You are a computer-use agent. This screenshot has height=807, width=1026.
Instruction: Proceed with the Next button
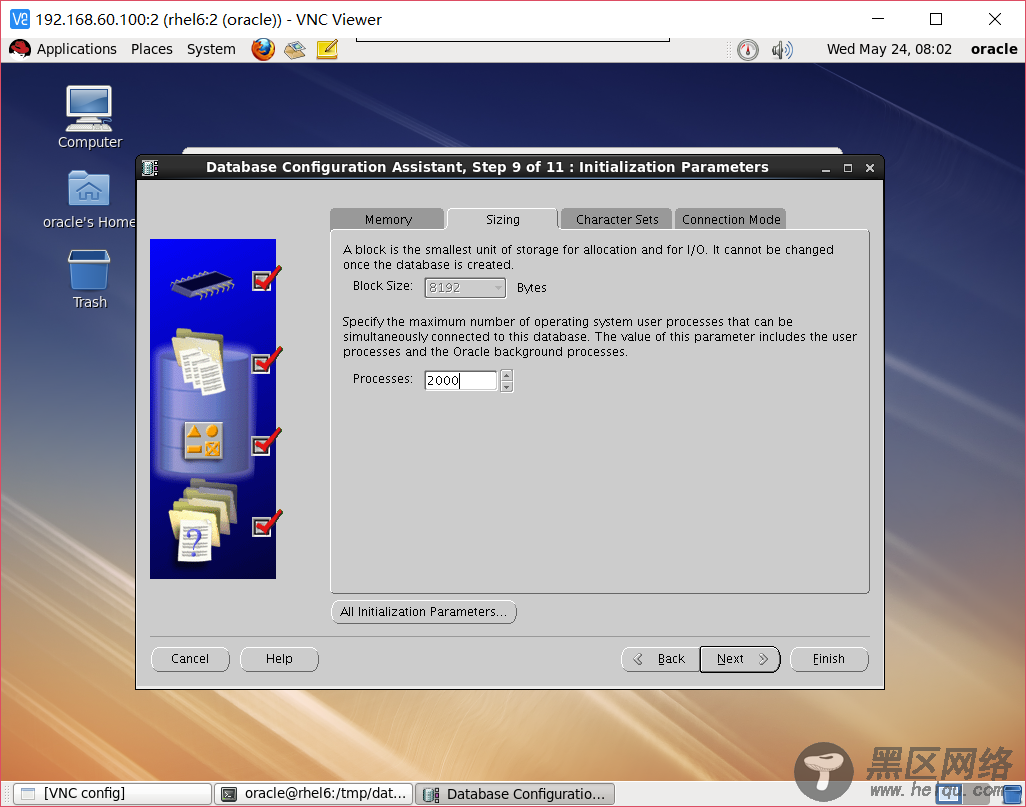click(740, 659)
